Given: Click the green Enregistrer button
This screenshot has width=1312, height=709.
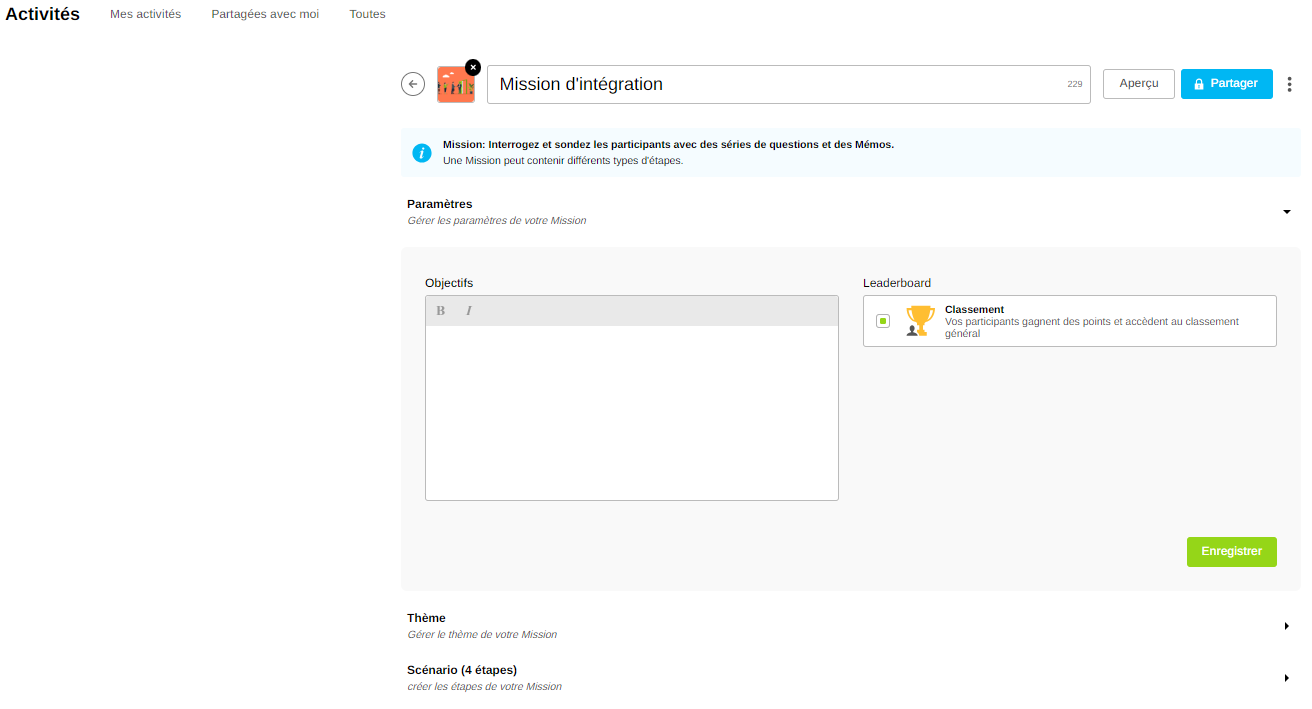Looking at the screenshot, I should click(x=1231, y=552).
